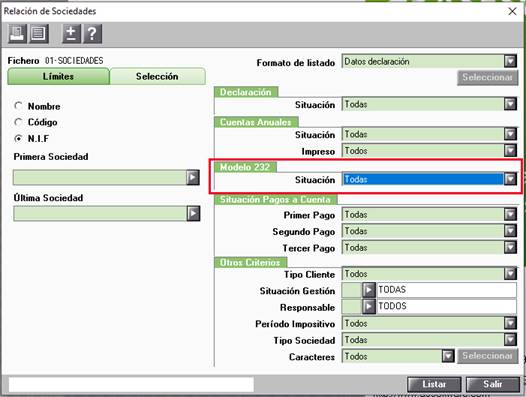Screen dimensions: 526x397
Task: Open the Tipo Sociedad dropdown
Action: [510, 340]
